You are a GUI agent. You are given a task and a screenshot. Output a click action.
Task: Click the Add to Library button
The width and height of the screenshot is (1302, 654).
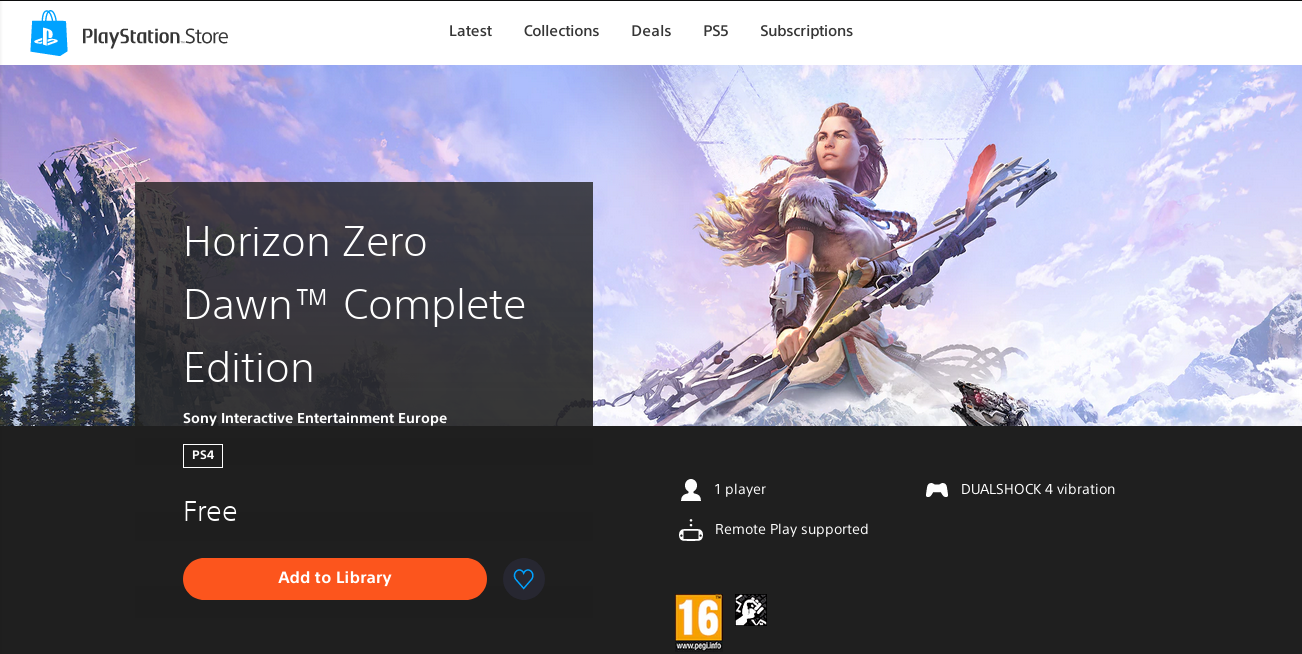tap(335, 579)
